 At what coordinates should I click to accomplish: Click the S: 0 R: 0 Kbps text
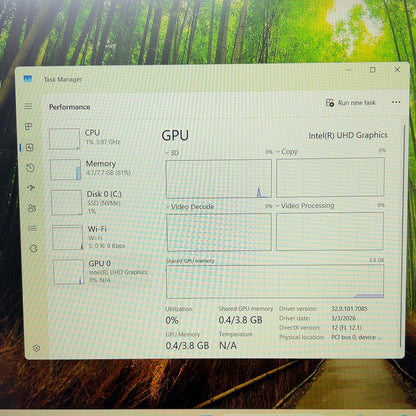click(107, 246)
